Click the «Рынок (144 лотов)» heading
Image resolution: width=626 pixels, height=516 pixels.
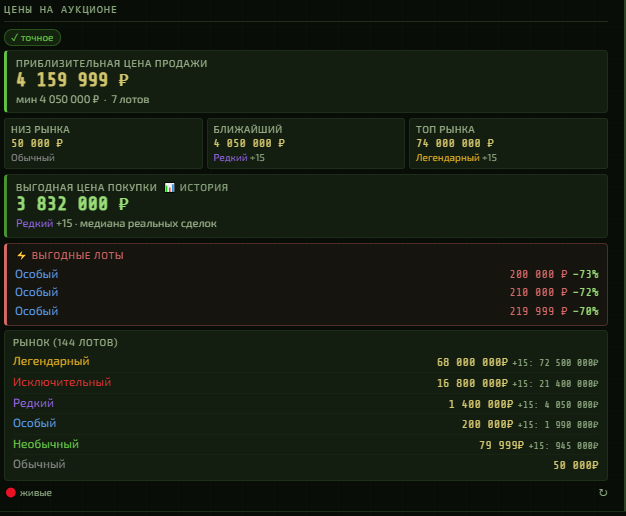tap(65, 343)
